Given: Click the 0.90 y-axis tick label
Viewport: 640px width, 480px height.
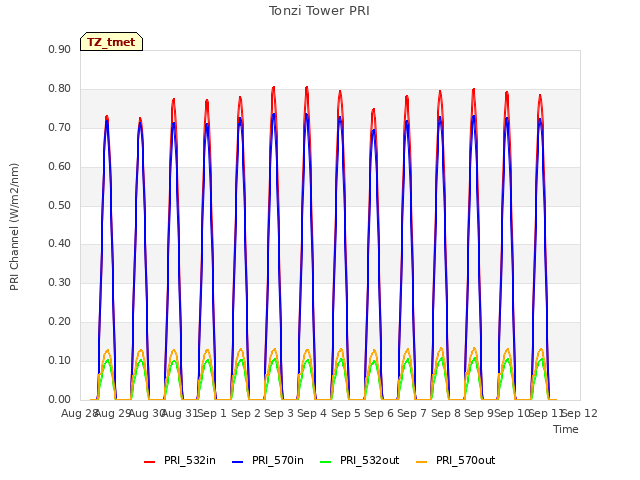Looking at the screenshot, I should tap(60, 49).
